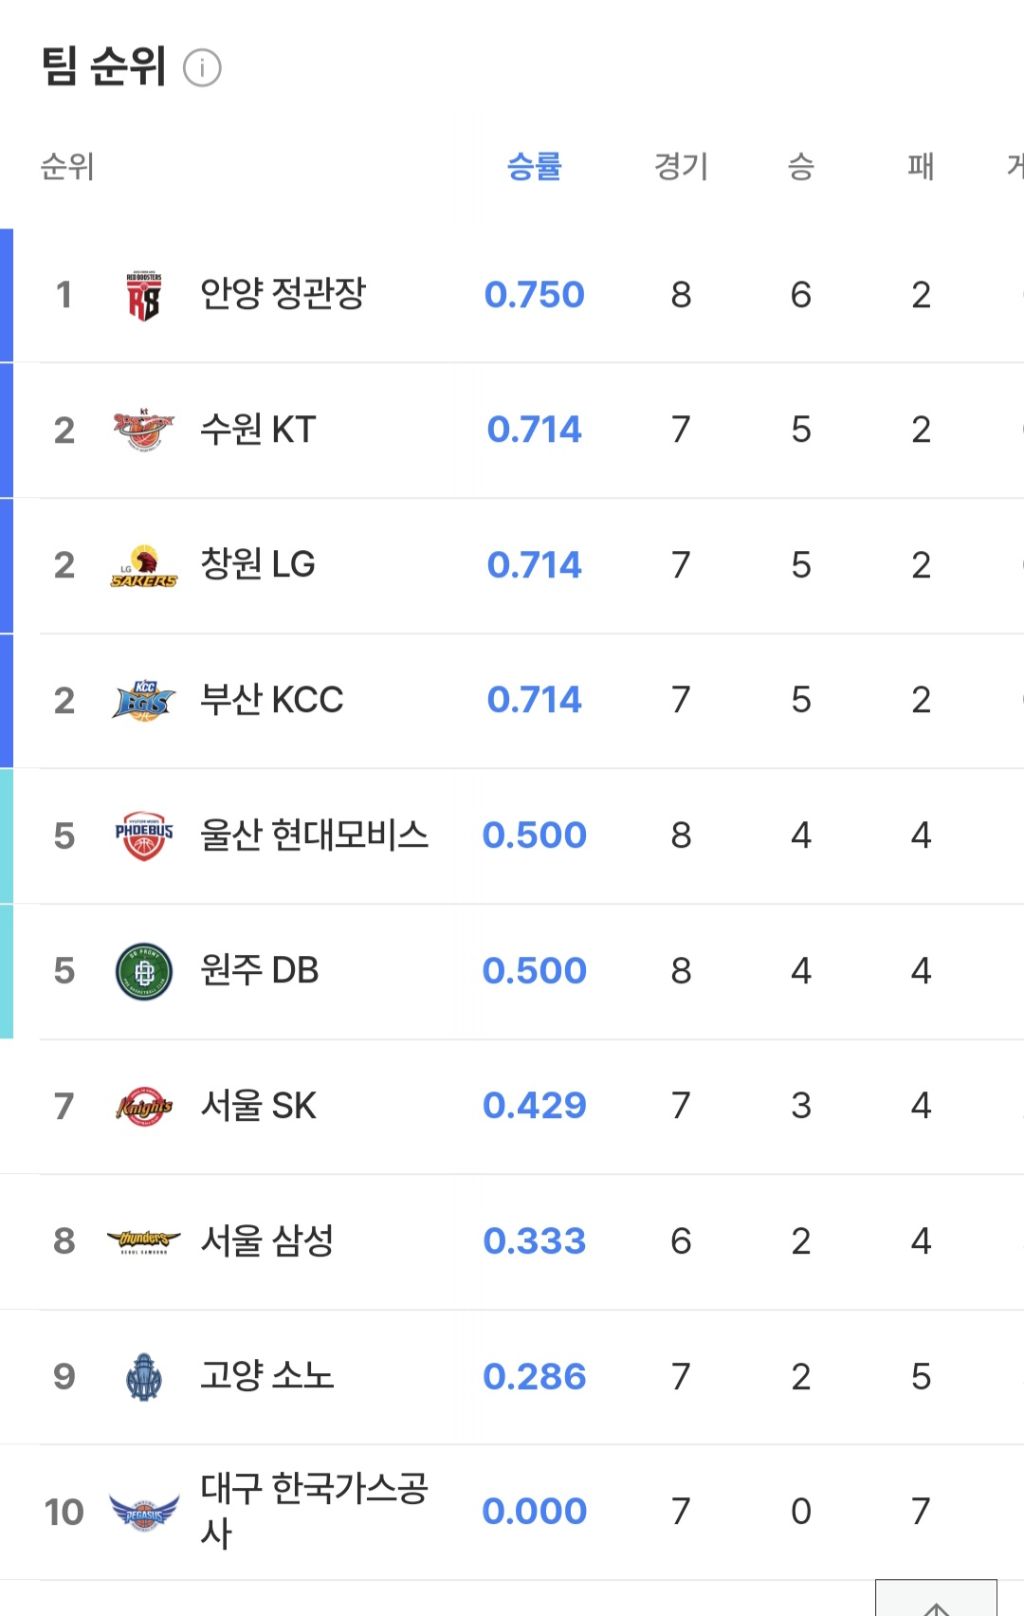Click the 부산 KCC Egis logo
Screen dimensions: 1024x1616
click(144, 700)
